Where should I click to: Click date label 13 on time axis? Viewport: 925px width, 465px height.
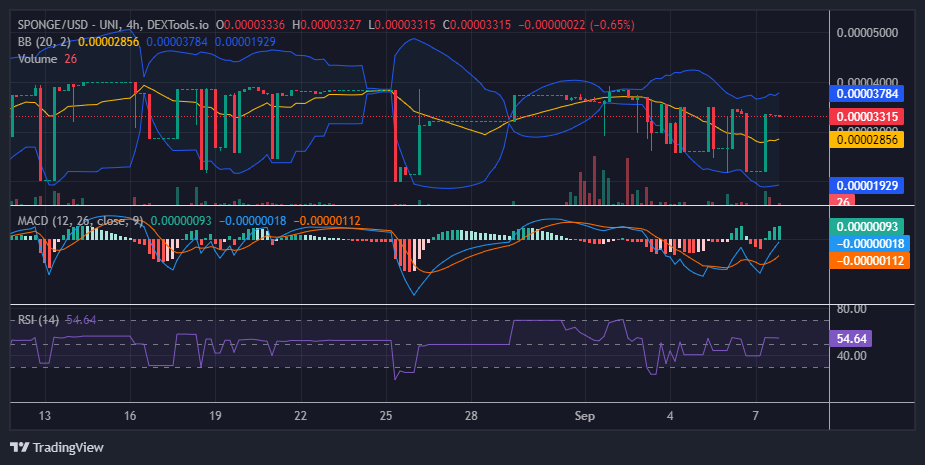[44, 415]
